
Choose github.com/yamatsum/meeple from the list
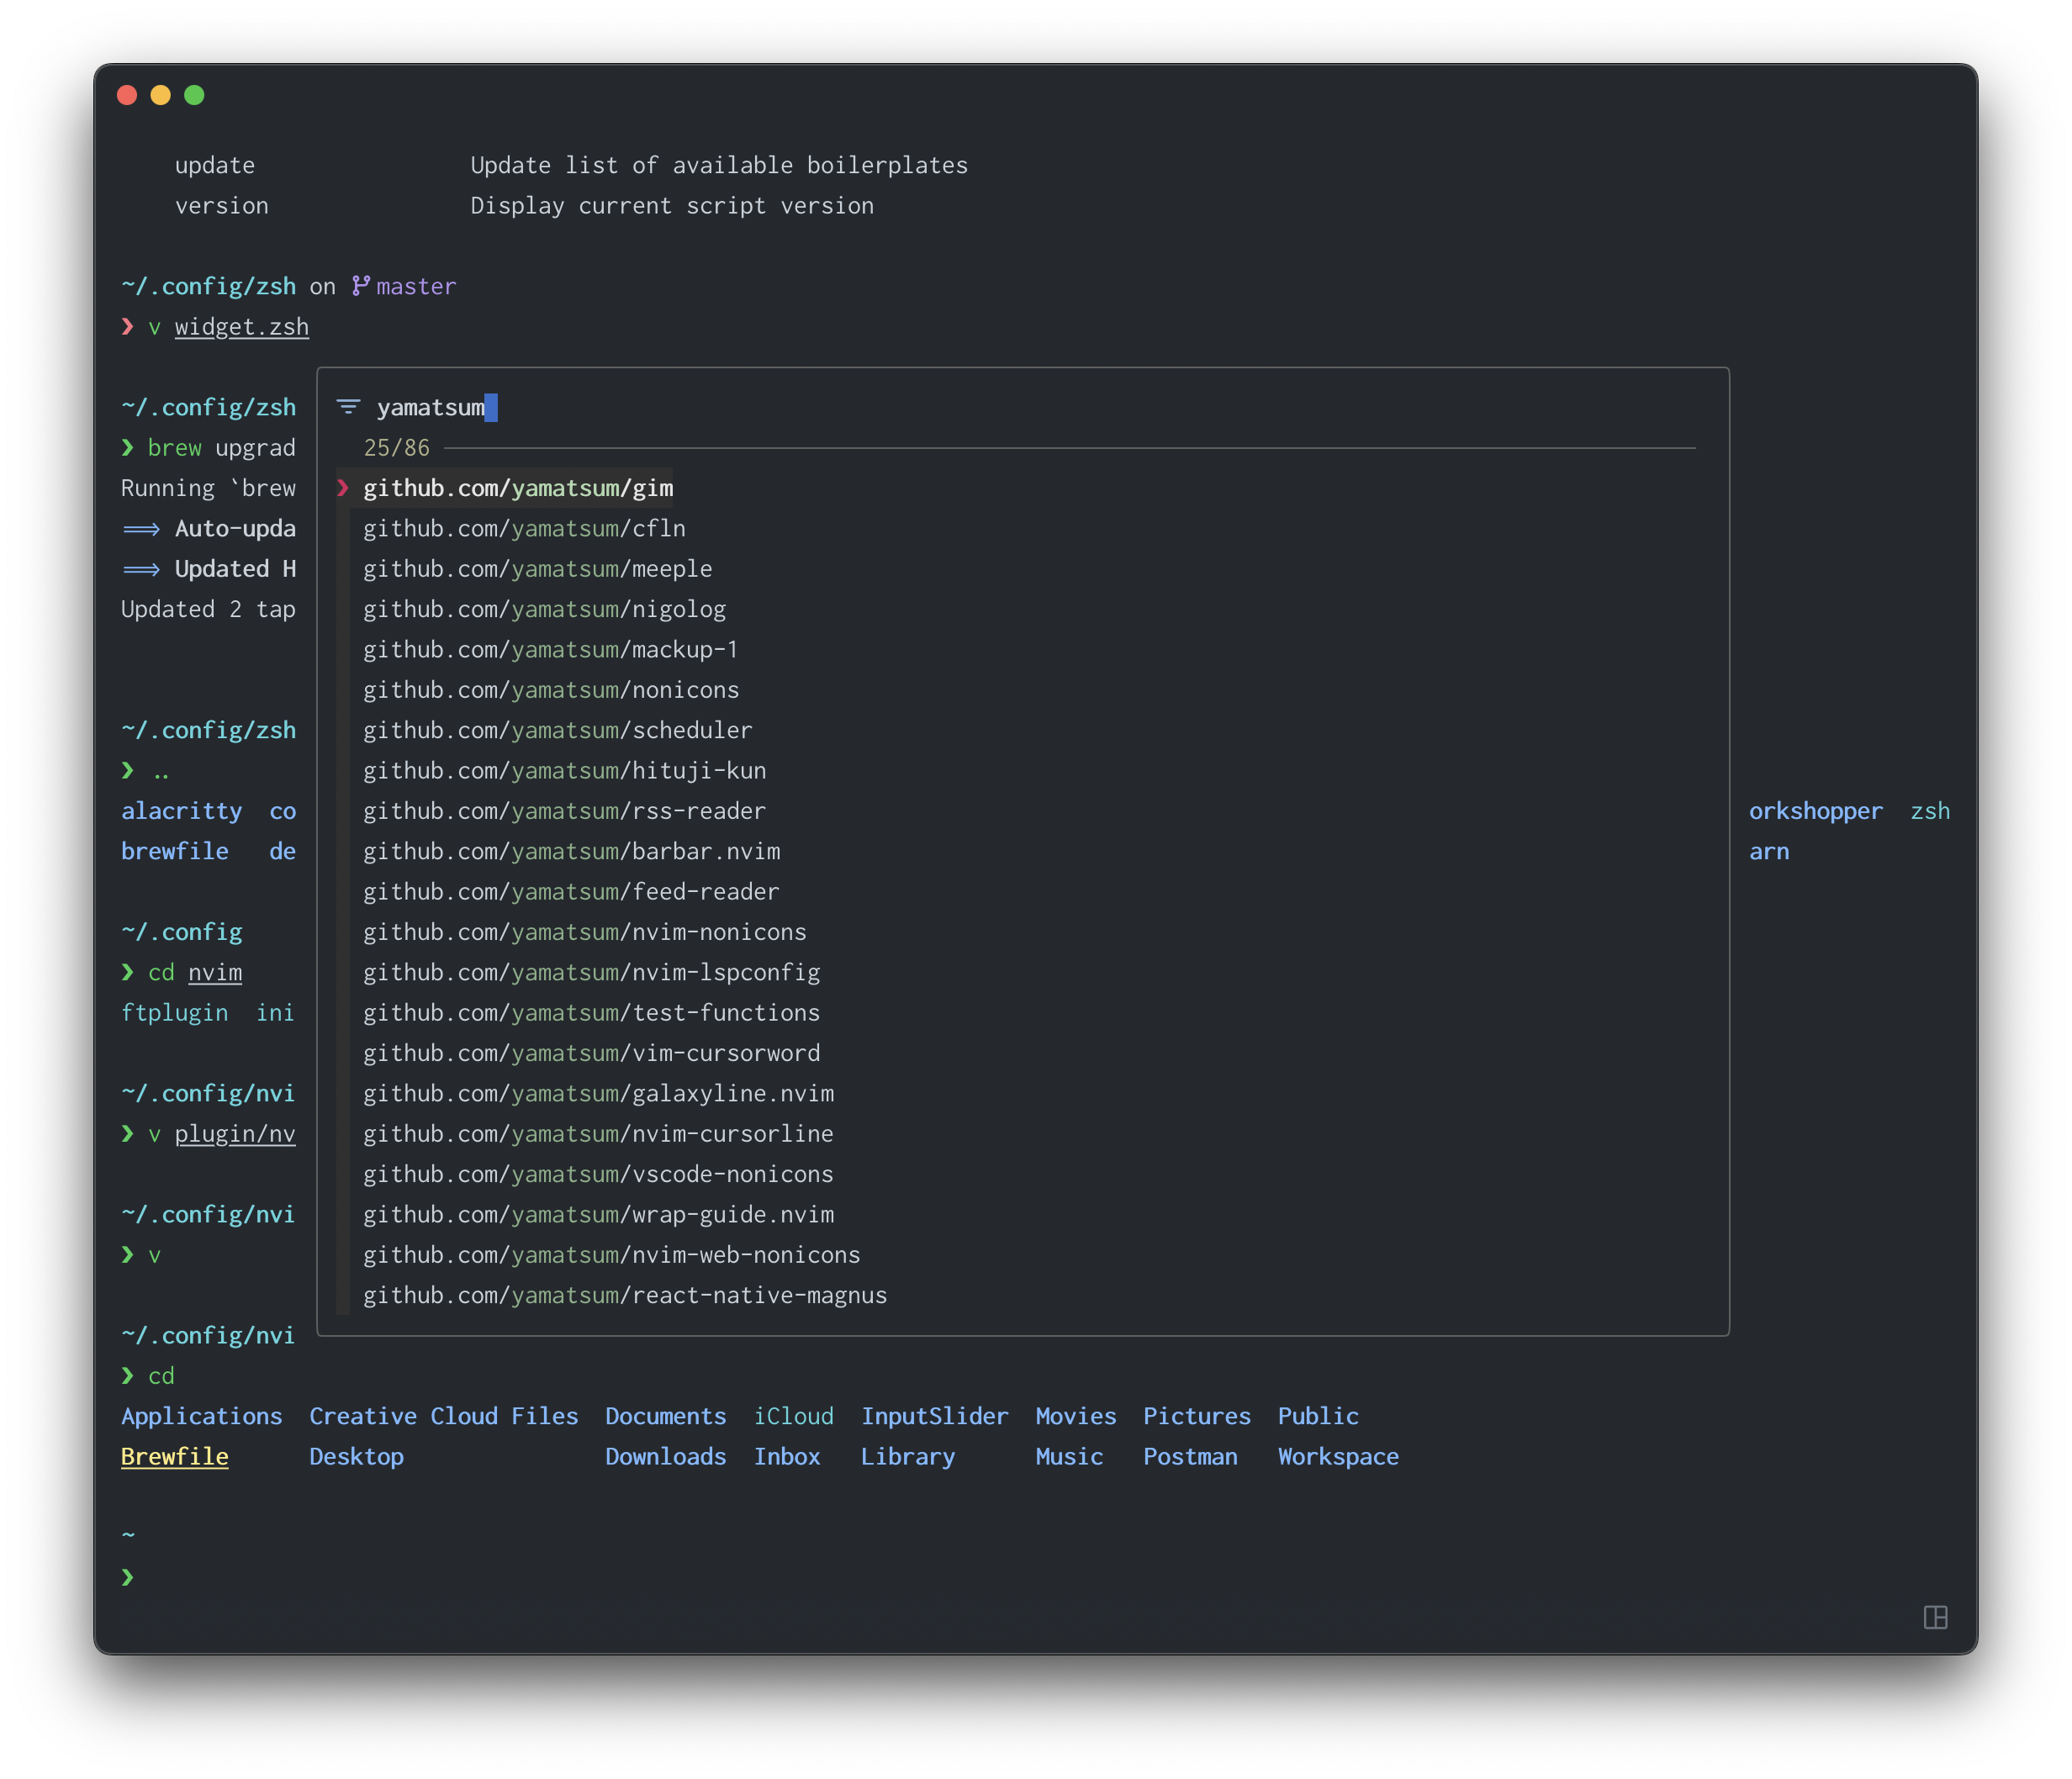pos(538,569)
